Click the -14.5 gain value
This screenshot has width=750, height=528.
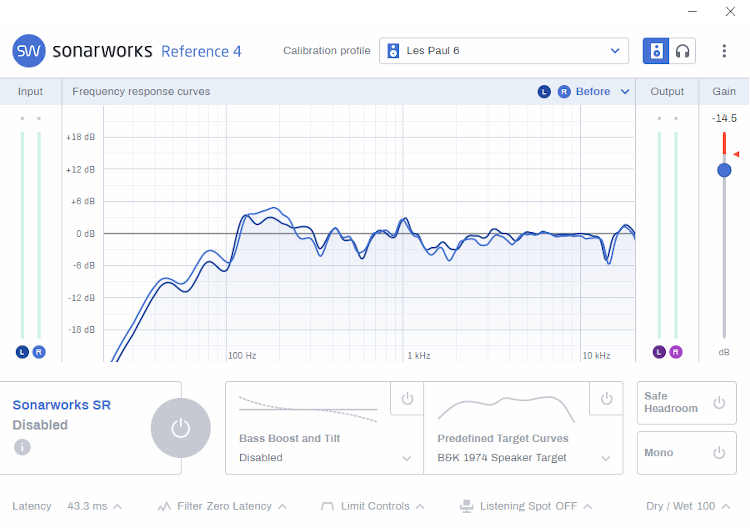pyautogui.click(x=724, y=118)
